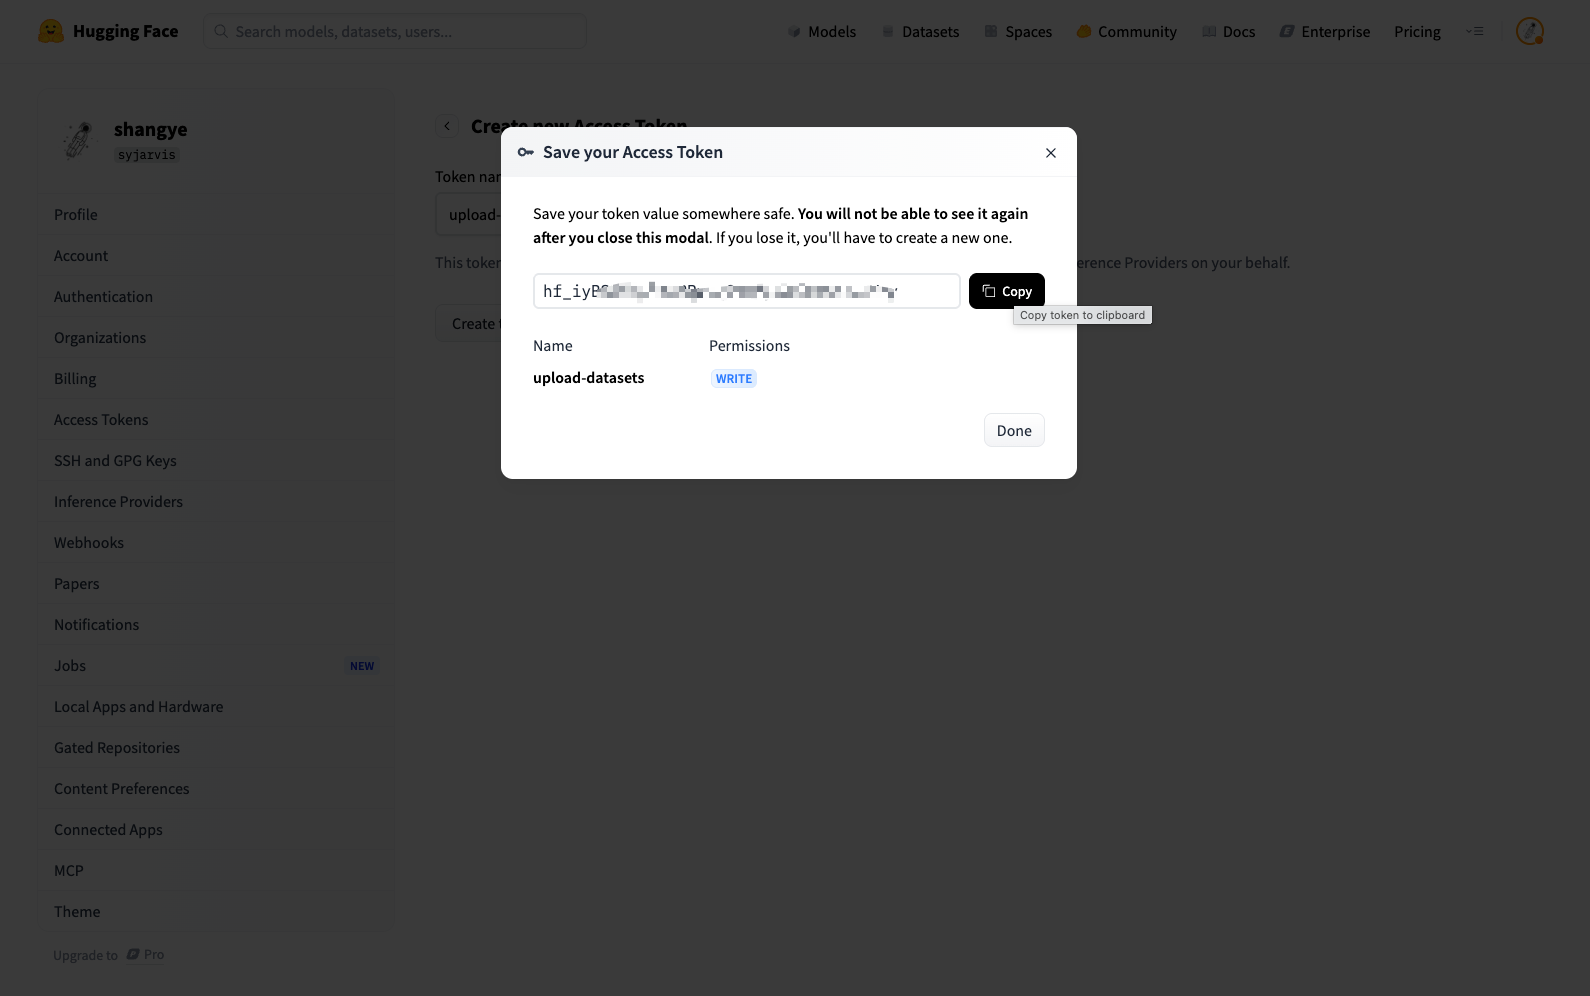1590x996 pixels.
Task: Click the search magnifier icon
Action: (x=221, y=31)
